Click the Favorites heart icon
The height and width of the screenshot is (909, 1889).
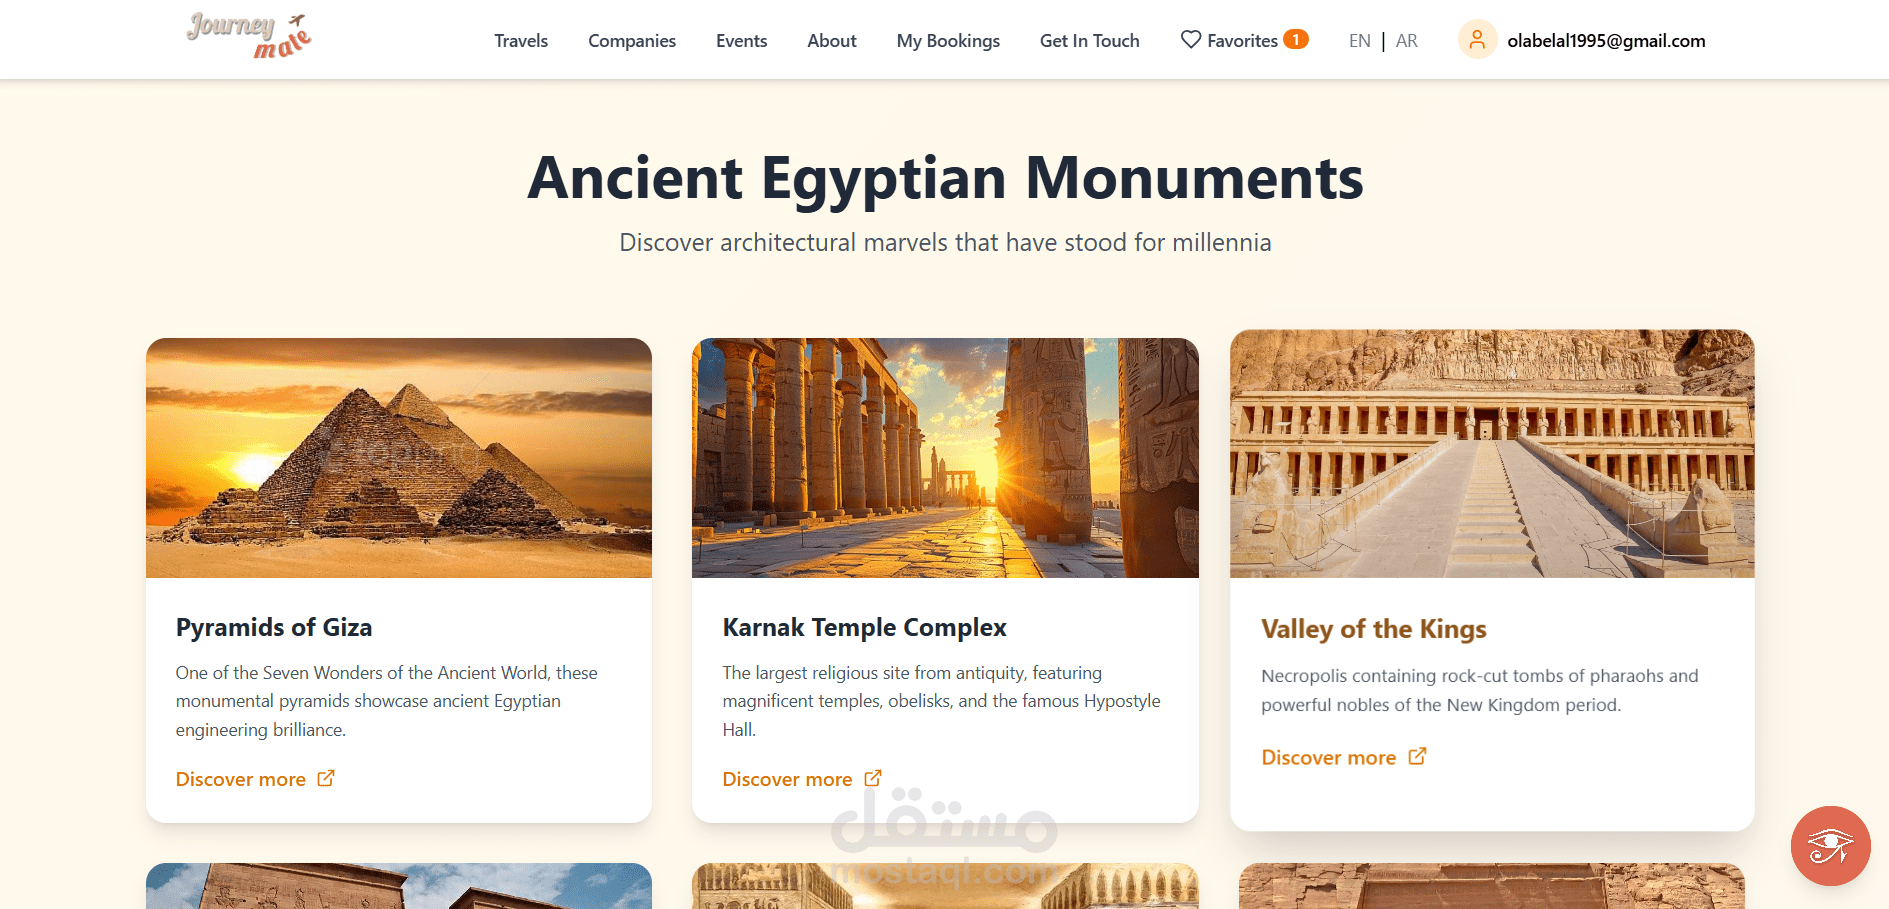click(x=1190, y=40)
